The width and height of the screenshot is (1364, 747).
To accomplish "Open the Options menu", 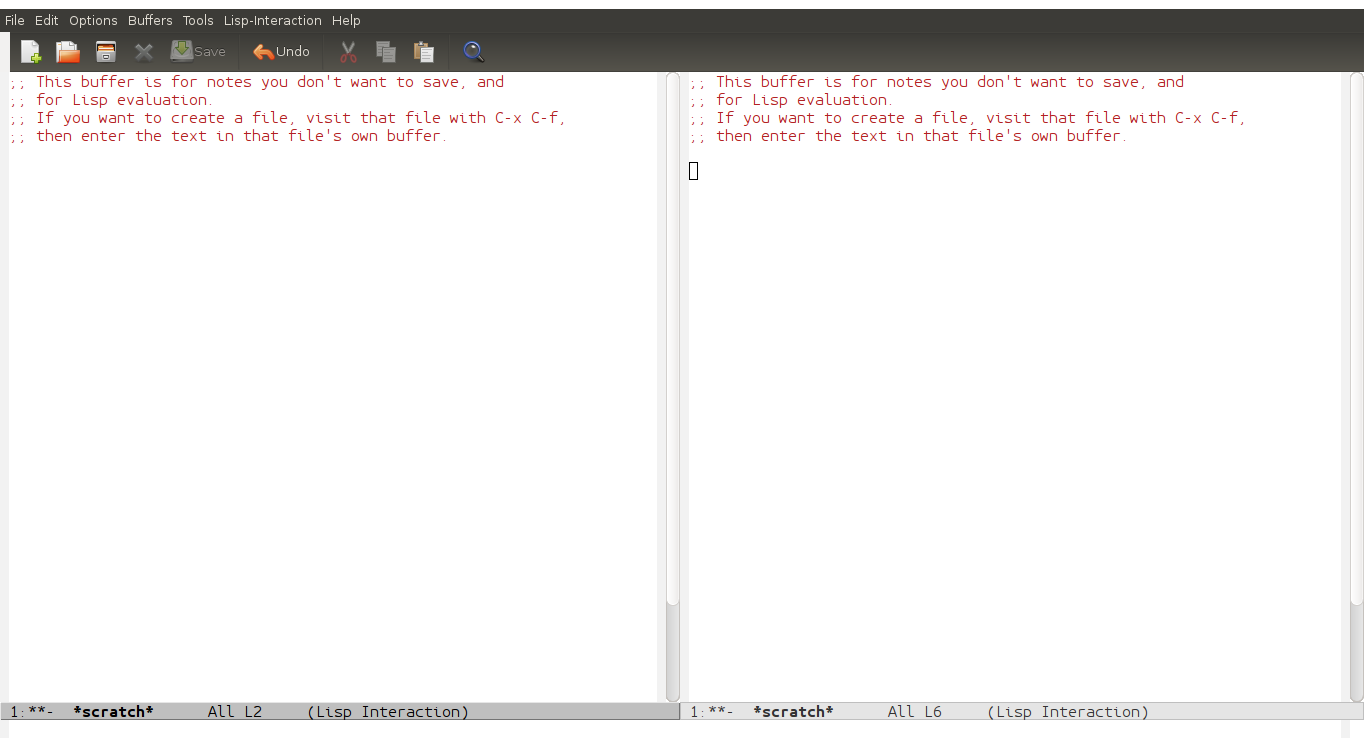I will click(x=93, y=20).
